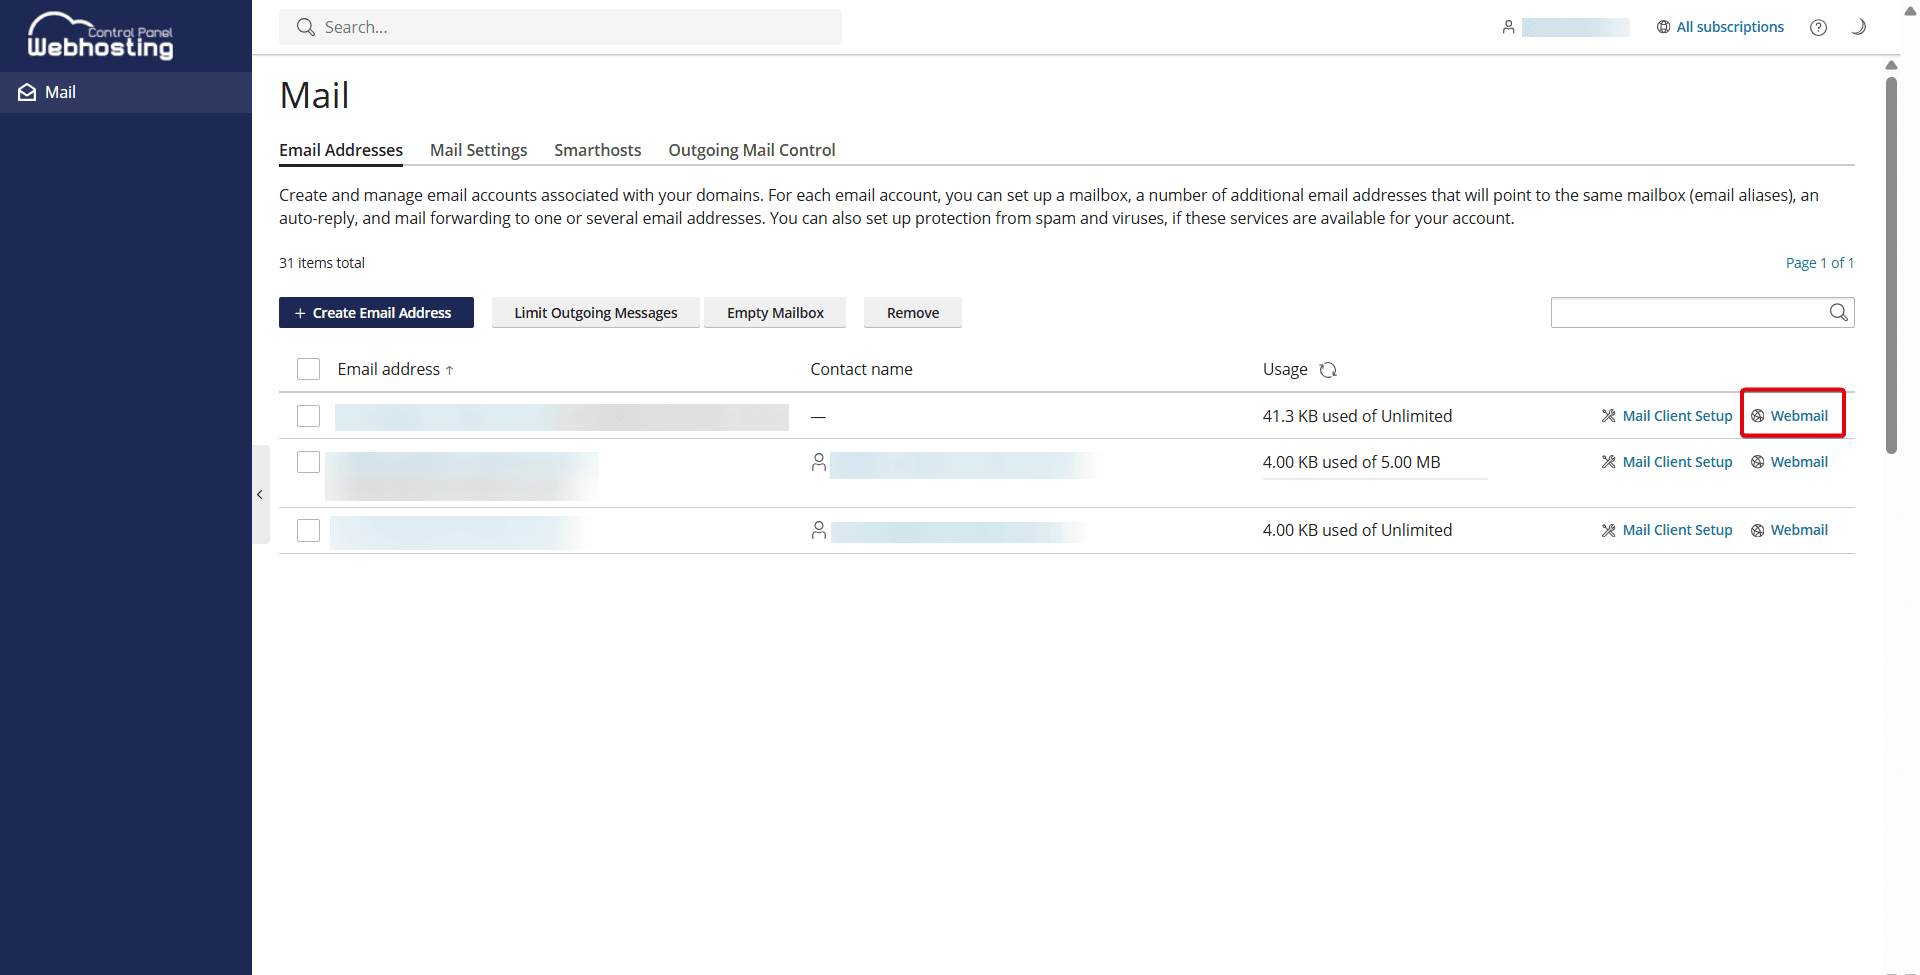
Task: Open the All subscriptions link
Action: [1731, 27]
